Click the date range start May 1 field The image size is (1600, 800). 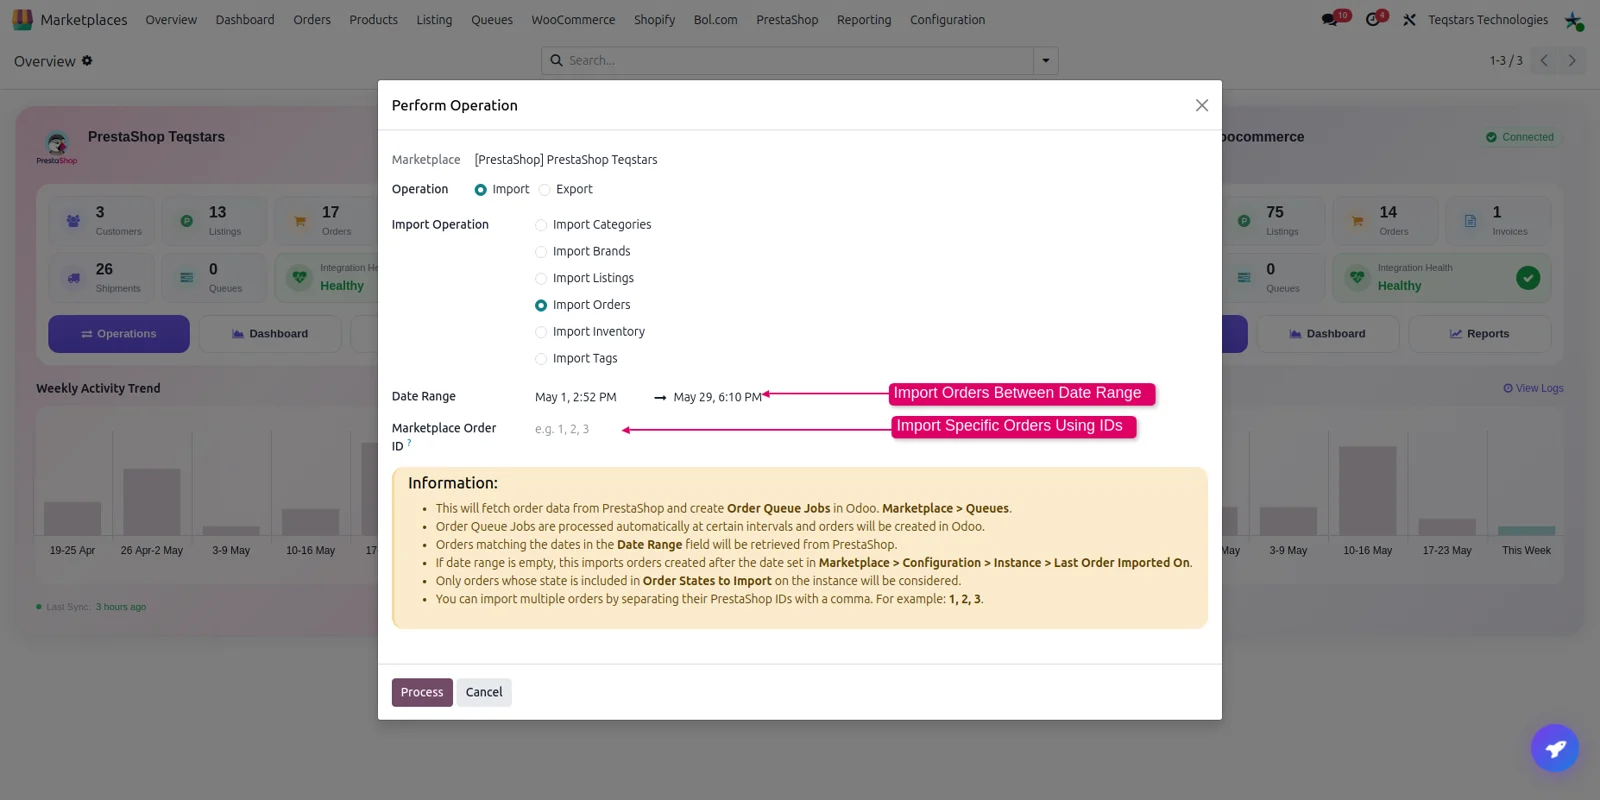coord(576,397)
